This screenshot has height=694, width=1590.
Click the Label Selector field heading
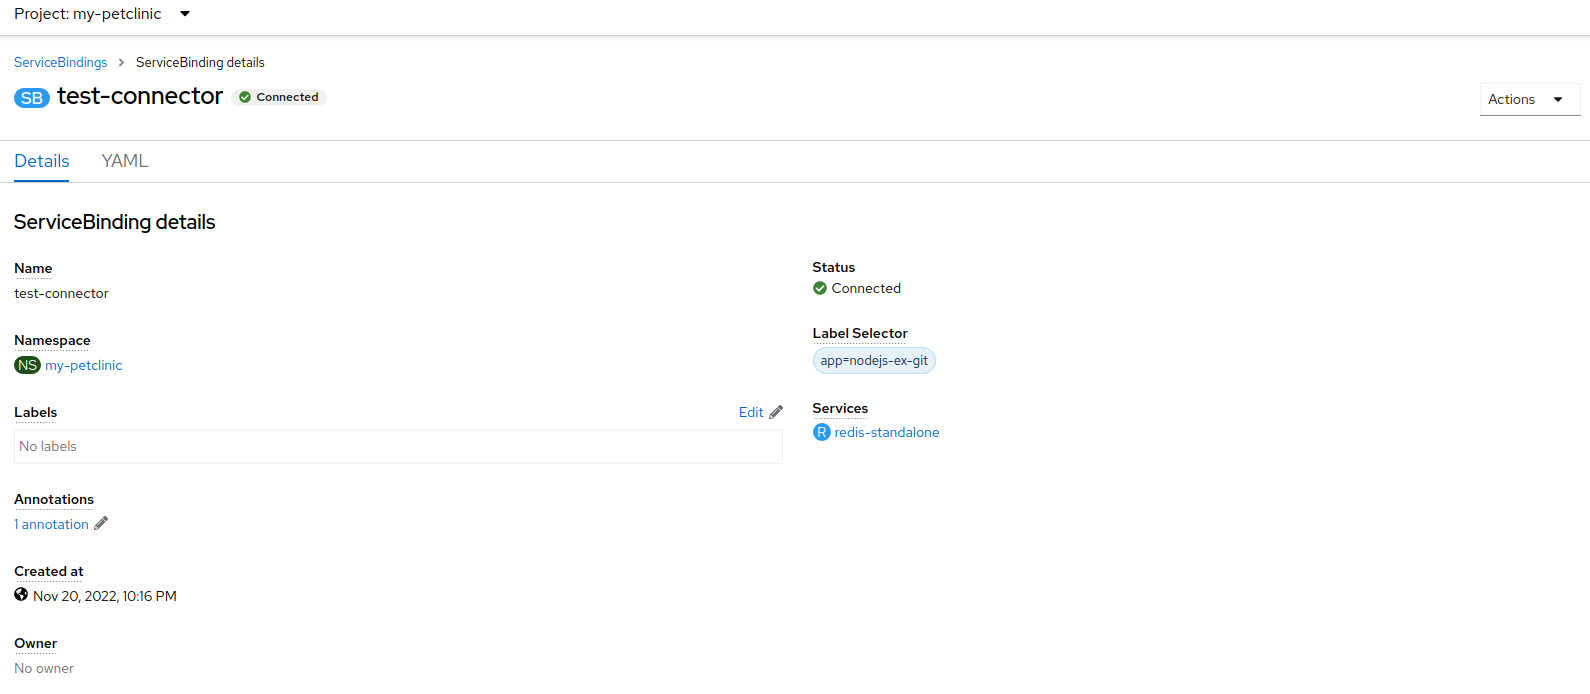pyautogui.click(x=859, y=333)
